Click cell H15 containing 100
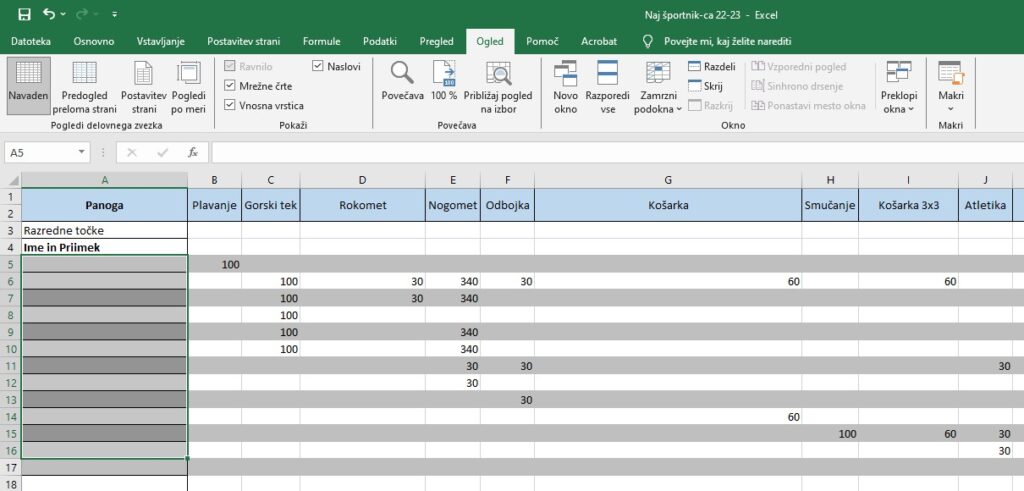Image resolution: width=1024 pixels, height=491 pixels. (830, 434)
